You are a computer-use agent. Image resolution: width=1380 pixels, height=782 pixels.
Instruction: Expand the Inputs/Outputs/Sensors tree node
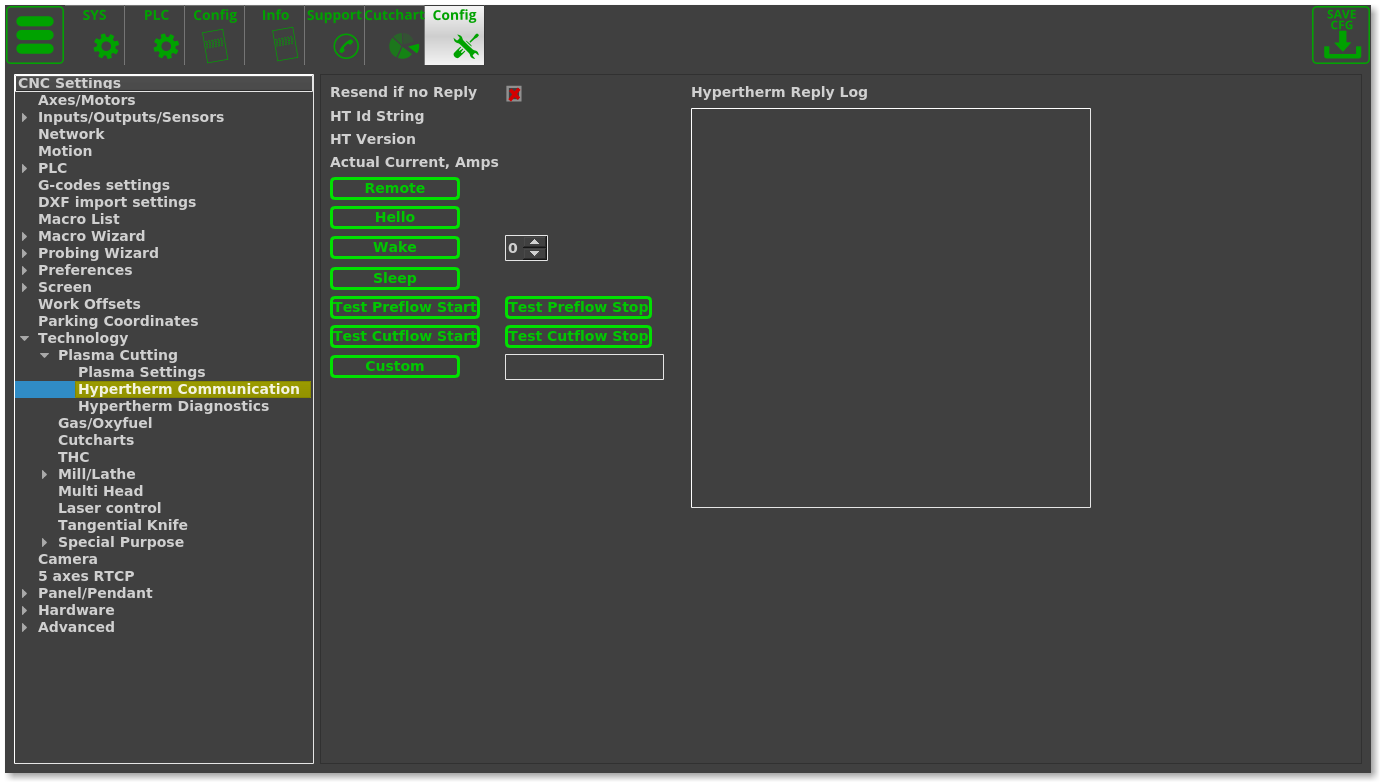[x=25, y=118]
